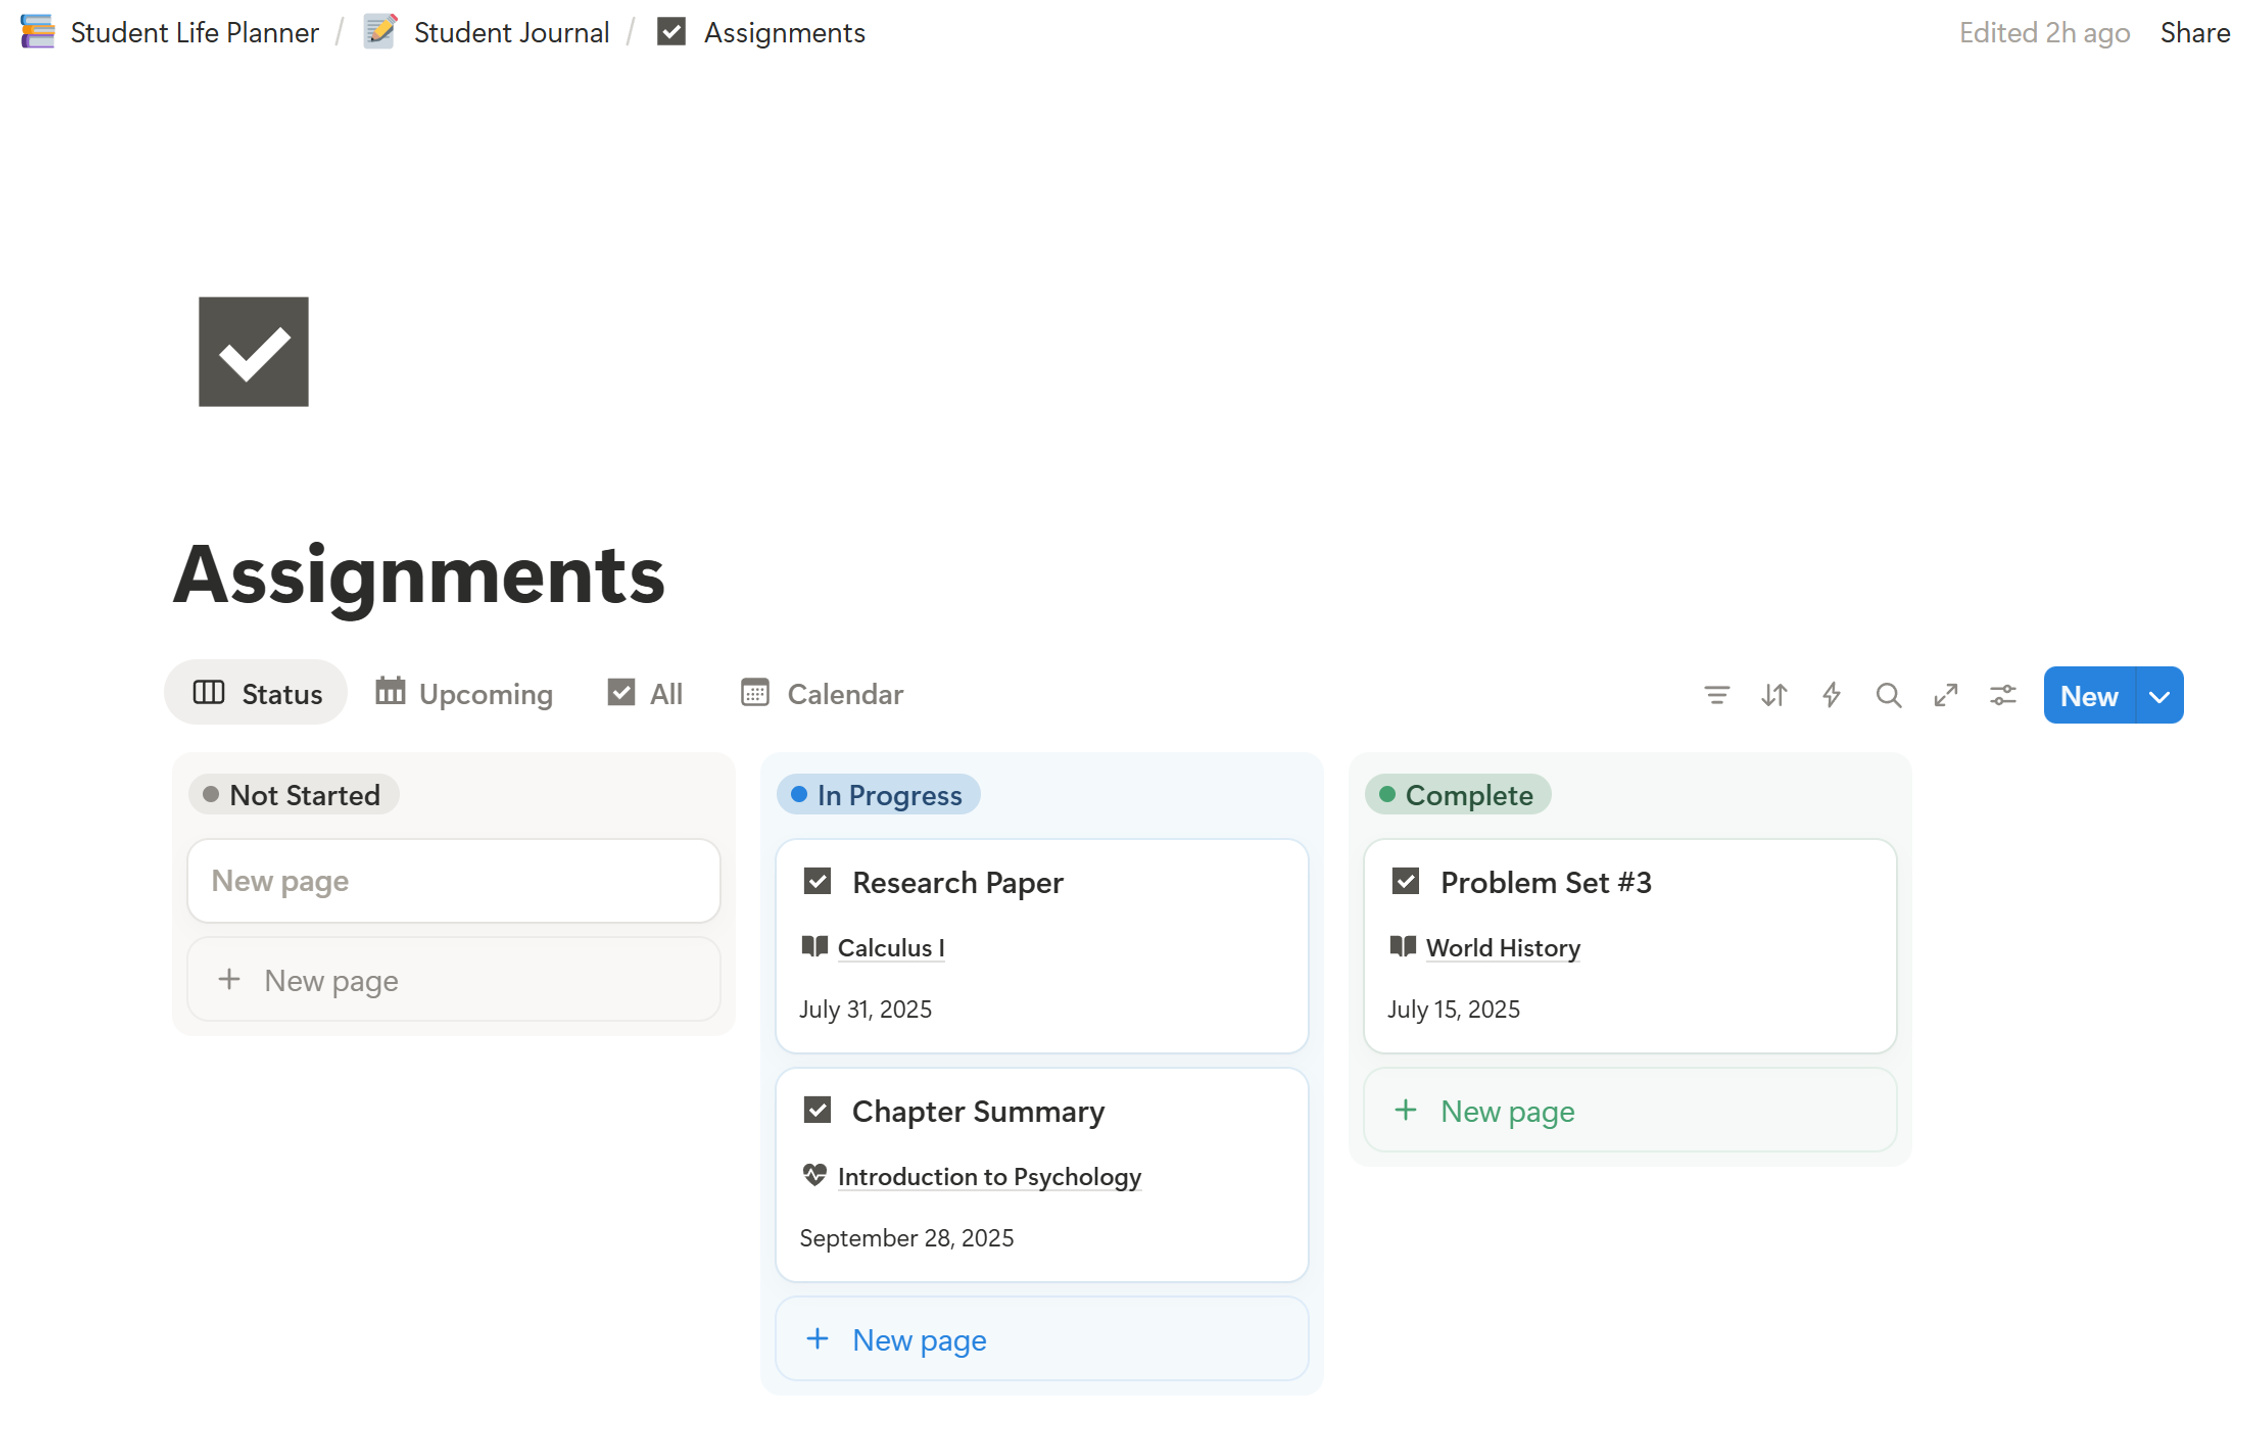Image resolution: width=2250 pixels, height=1440 pixels.
Task: Add New page in Not Started column
Action: [x=453, y=979]
